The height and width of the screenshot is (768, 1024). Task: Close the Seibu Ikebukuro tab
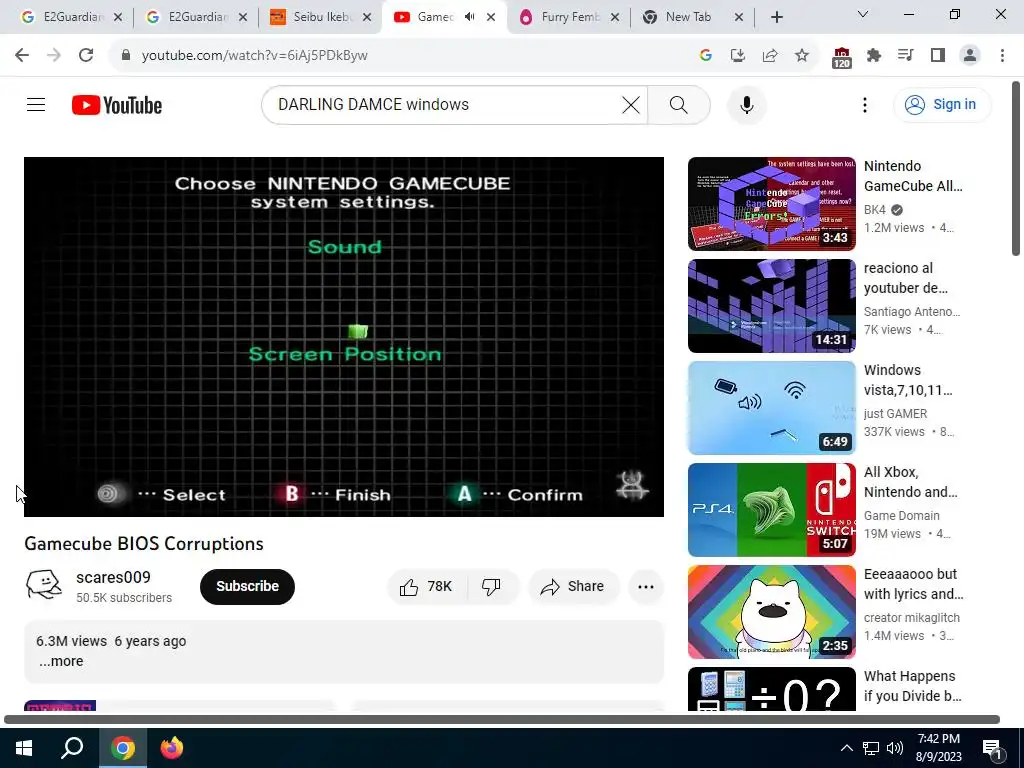tap(367, 18)
